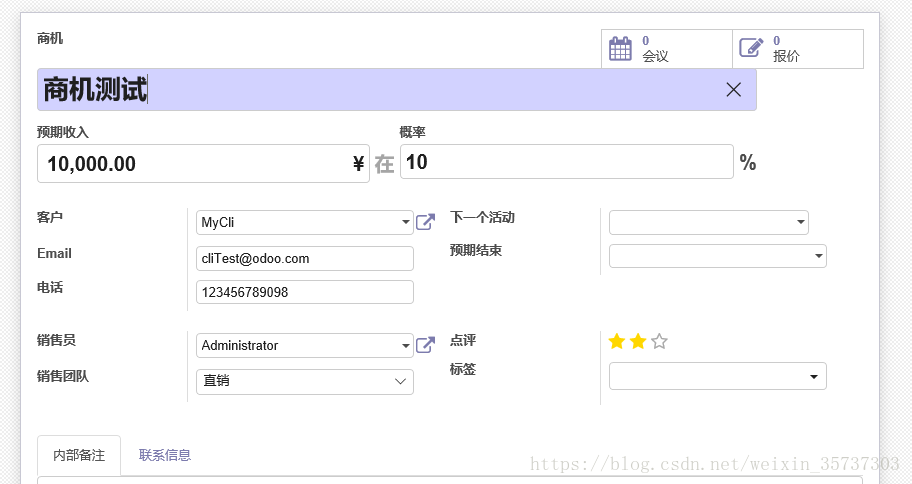Click the 0 报价 stat button text

786,49
